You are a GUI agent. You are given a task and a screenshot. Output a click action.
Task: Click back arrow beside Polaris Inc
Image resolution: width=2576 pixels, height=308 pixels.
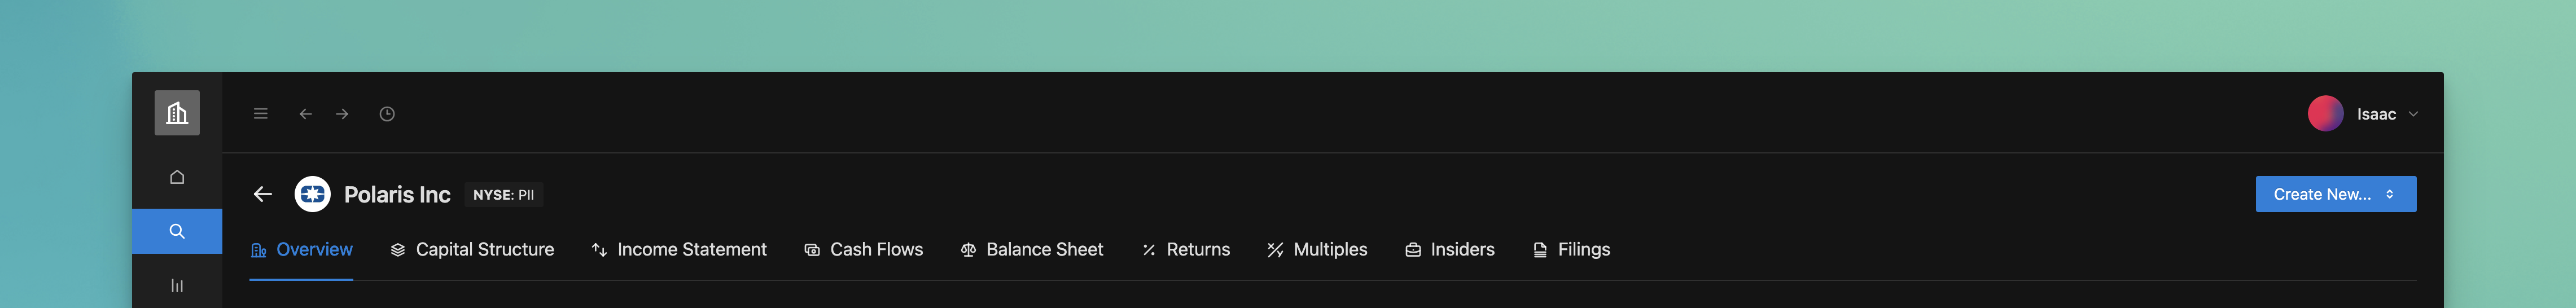263,194
